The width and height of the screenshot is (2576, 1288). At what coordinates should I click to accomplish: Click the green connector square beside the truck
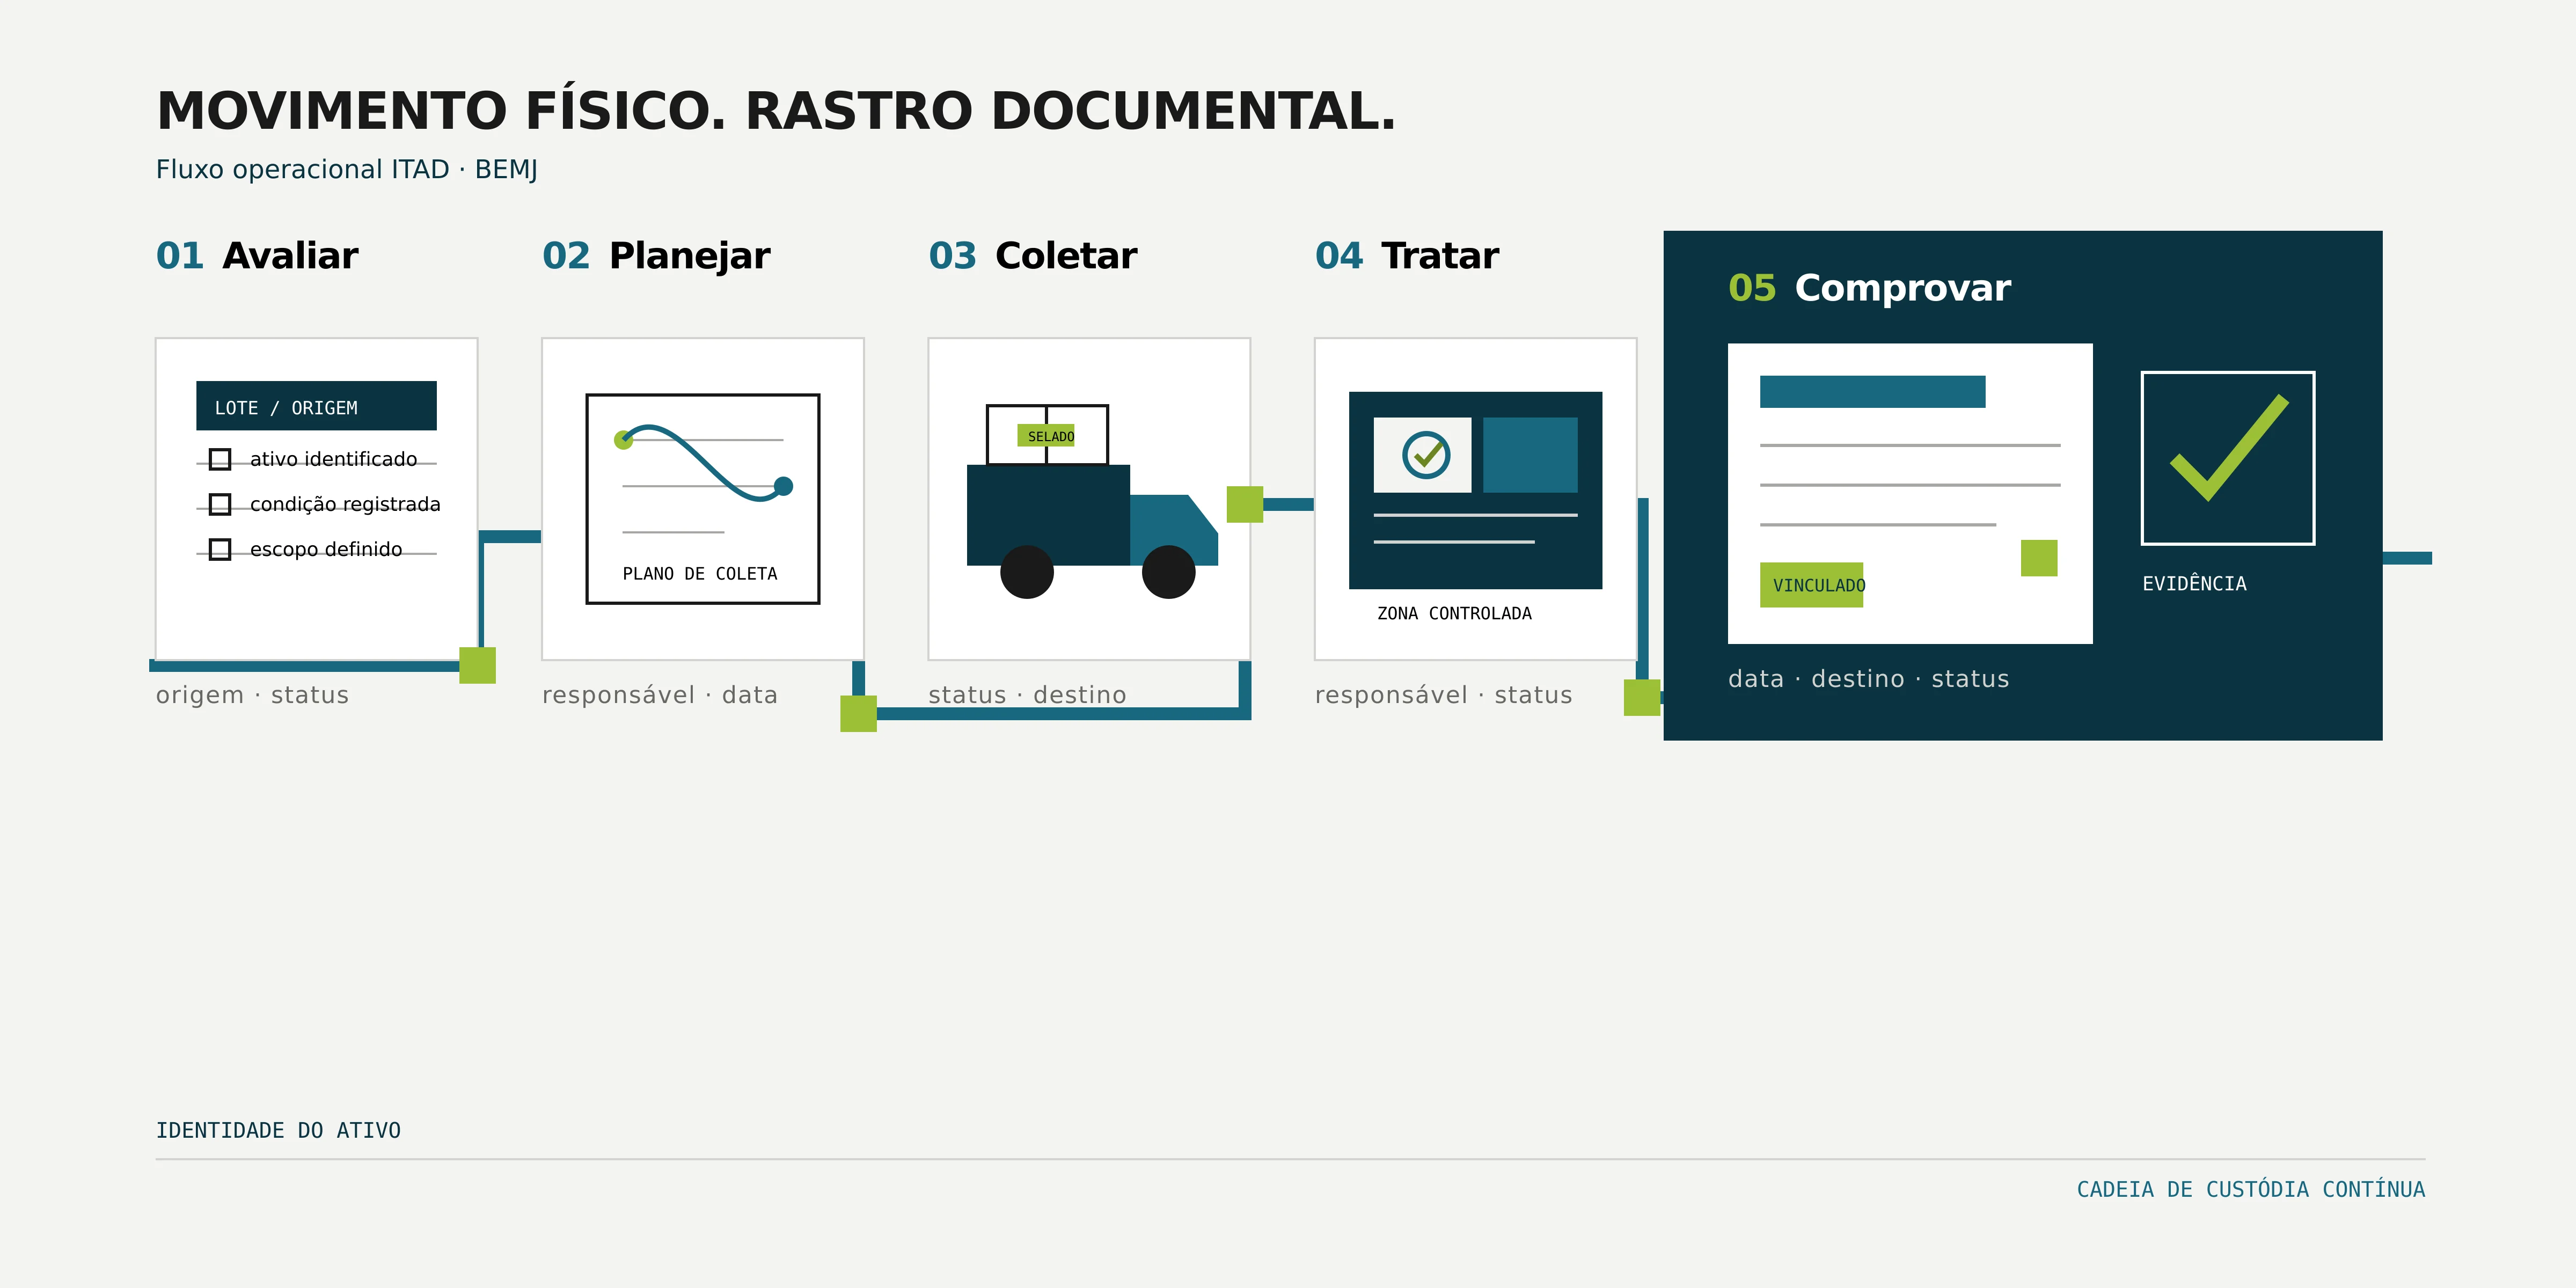pos(1245,504)
